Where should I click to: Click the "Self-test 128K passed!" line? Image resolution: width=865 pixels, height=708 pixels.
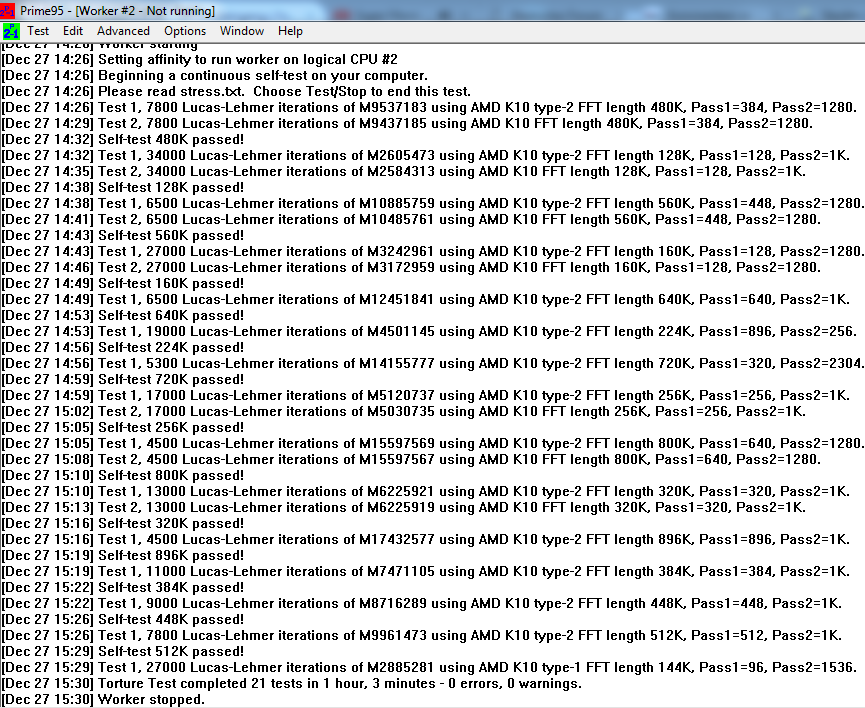click(122, 188)
